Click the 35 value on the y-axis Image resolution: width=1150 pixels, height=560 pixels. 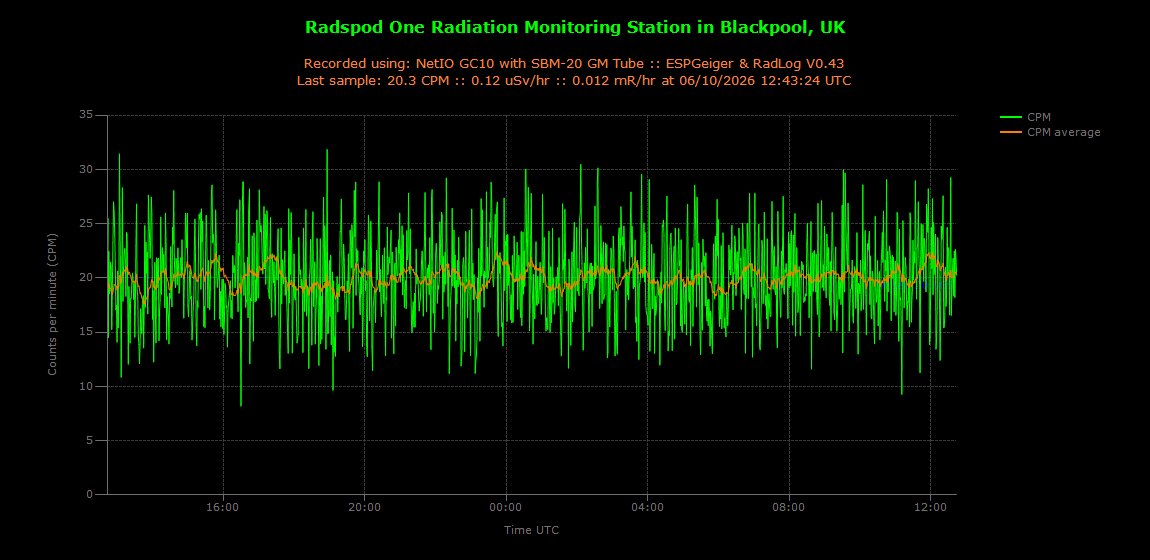87,115
